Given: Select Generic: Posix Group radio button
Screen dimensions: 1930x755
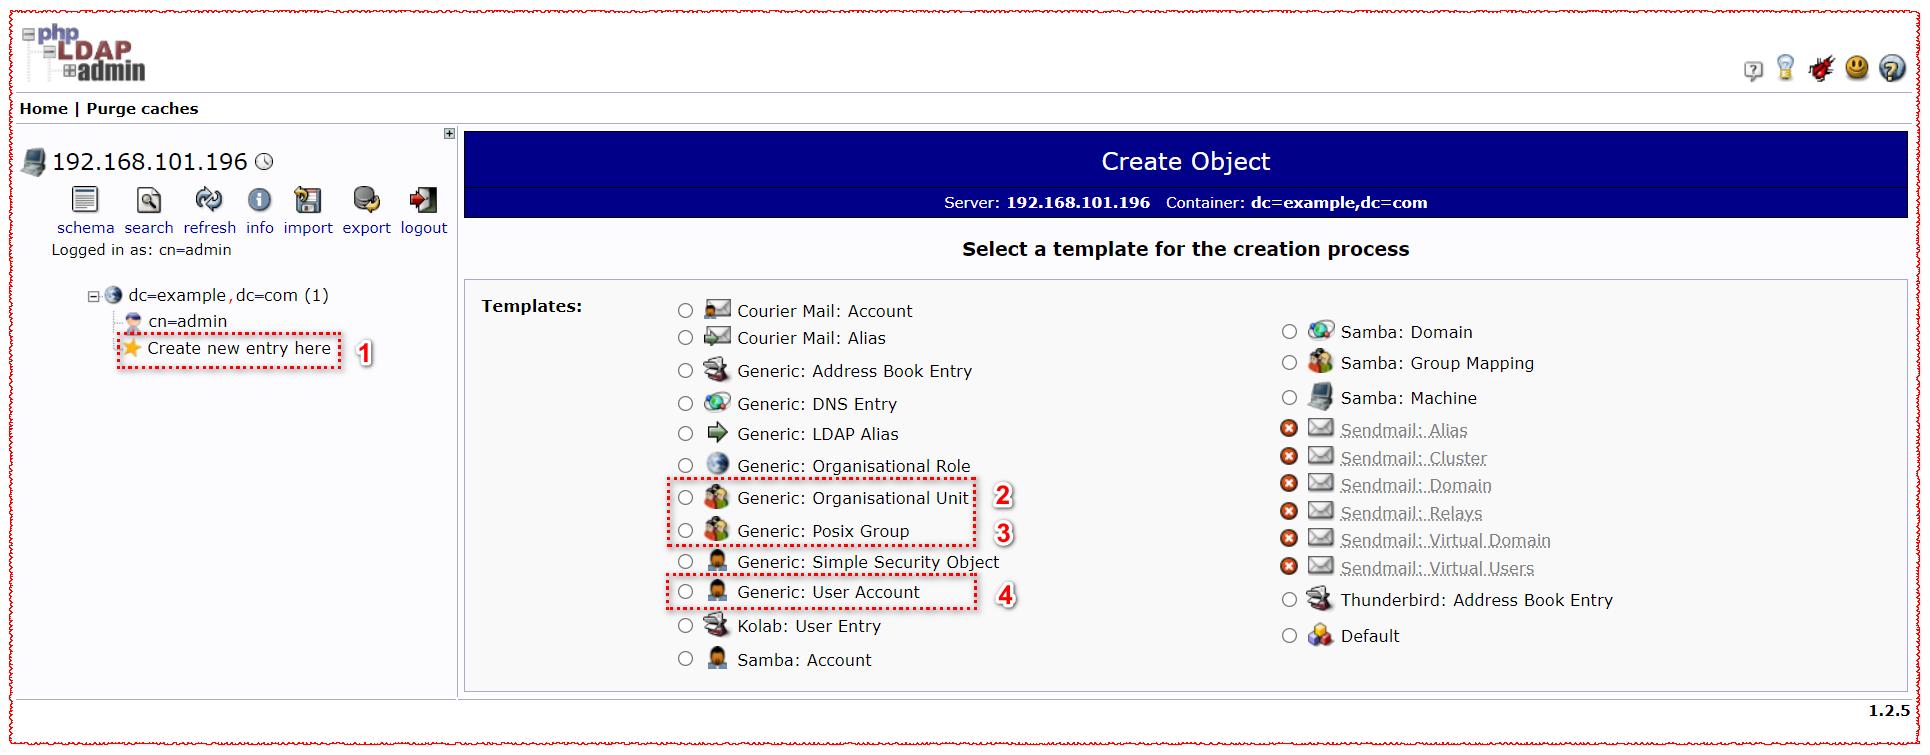Looking at the screenshot, I should pos(685,531).
